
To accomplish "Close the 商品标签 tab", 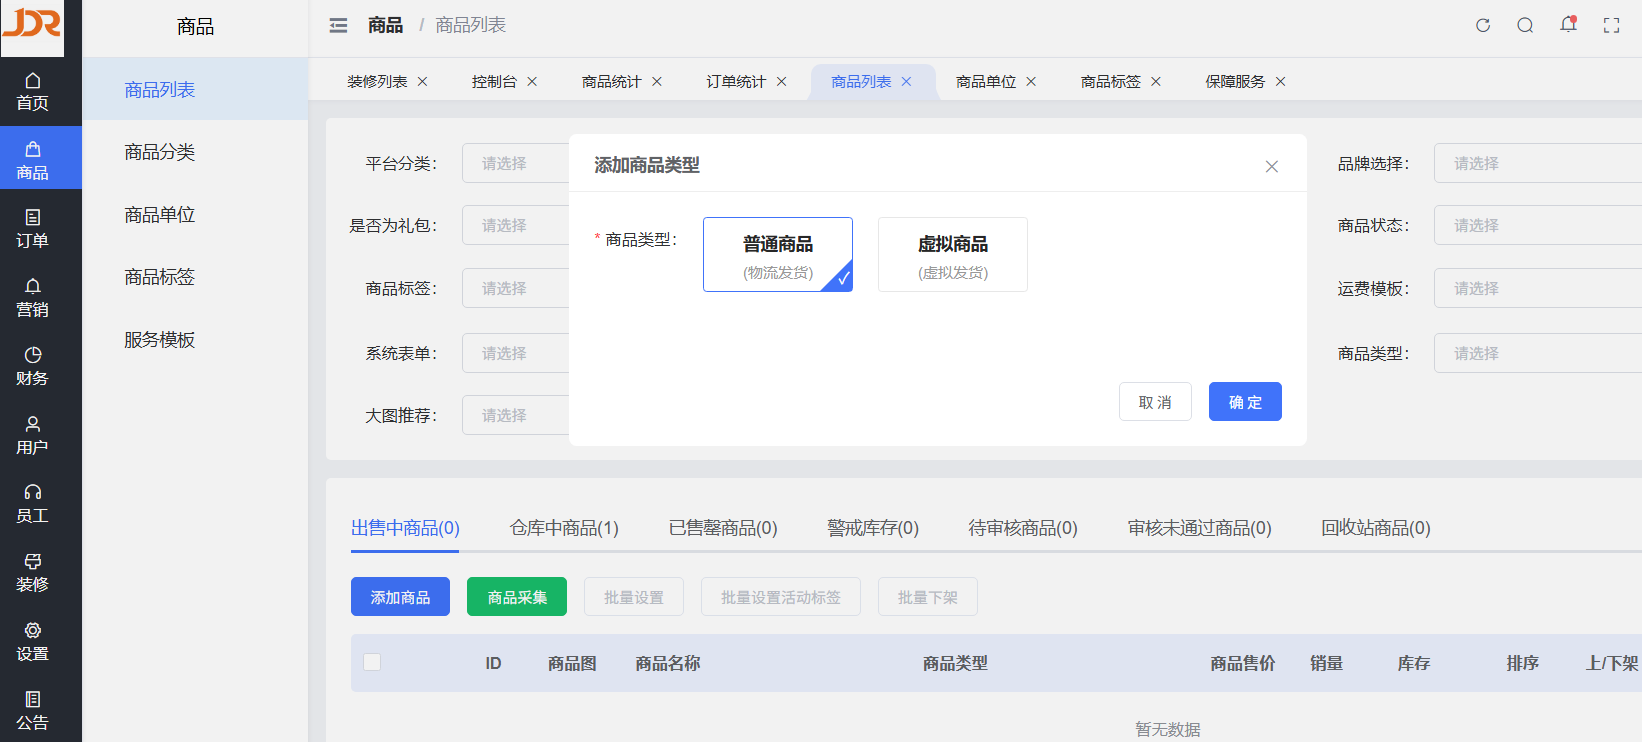I will [x=1156, y=81].
